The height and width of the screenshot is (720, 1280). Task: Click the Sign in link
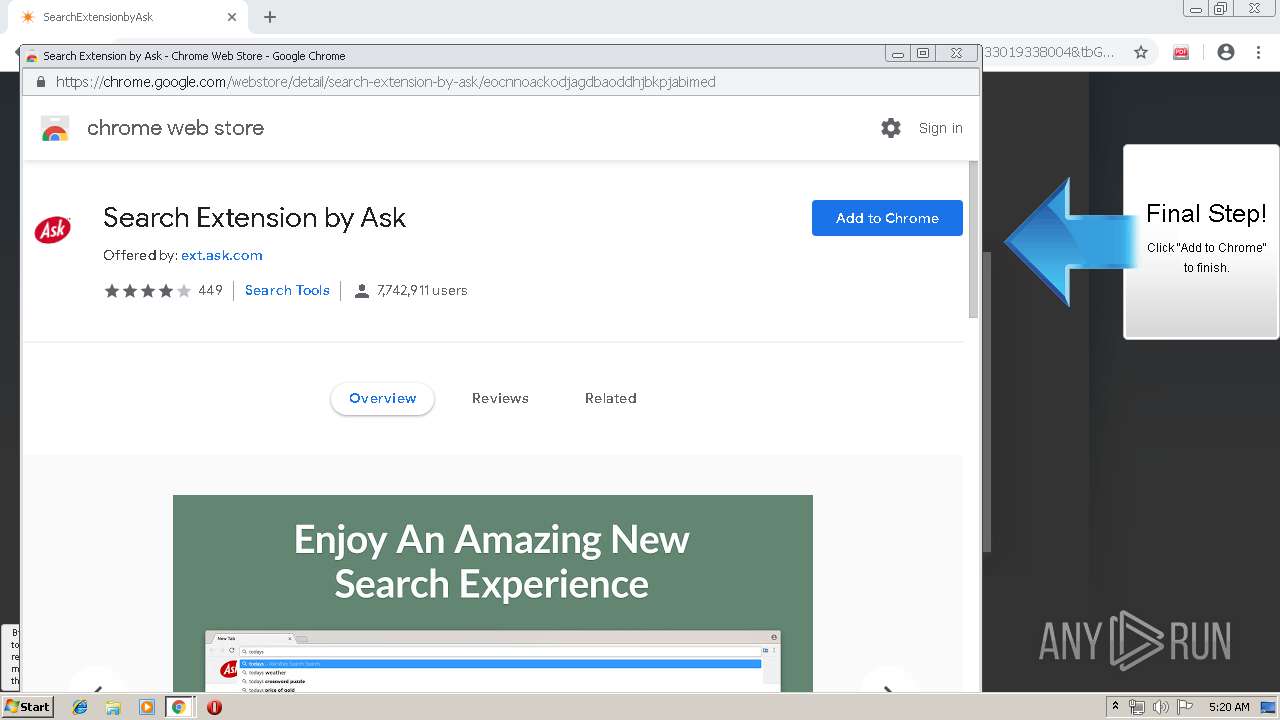pyautogui.click(x=940, y=128)
